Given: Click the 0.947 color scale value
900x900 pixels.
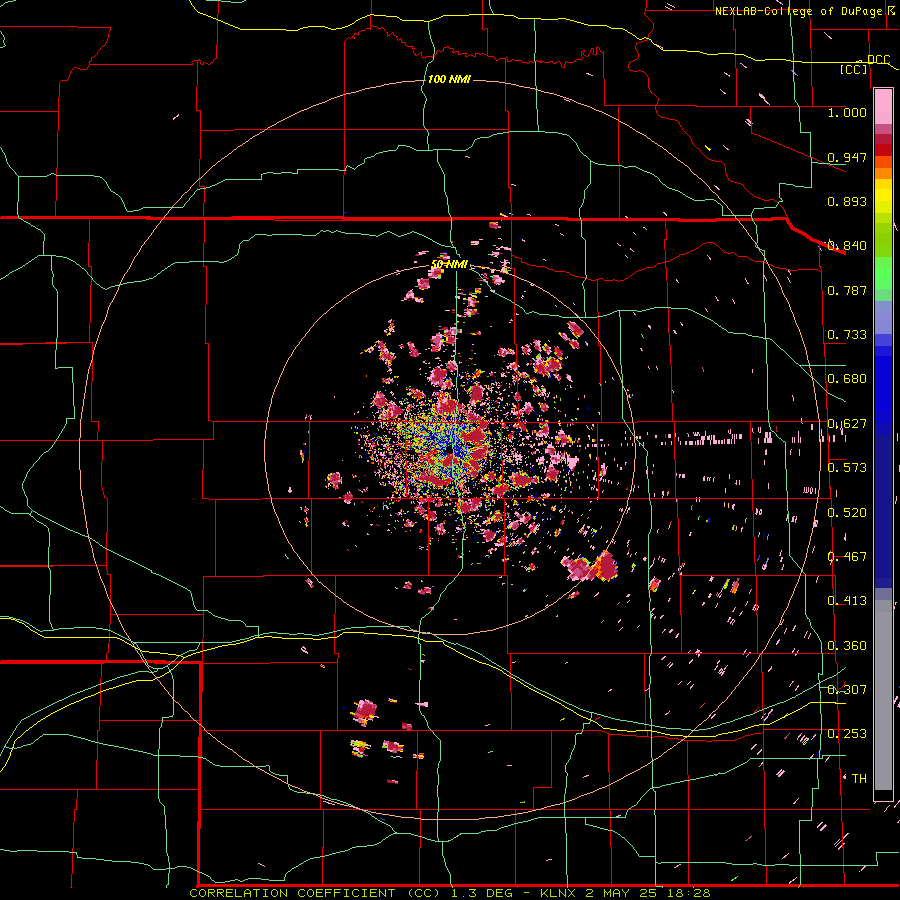Looking at the screenshot, I should tap(847, 157).
